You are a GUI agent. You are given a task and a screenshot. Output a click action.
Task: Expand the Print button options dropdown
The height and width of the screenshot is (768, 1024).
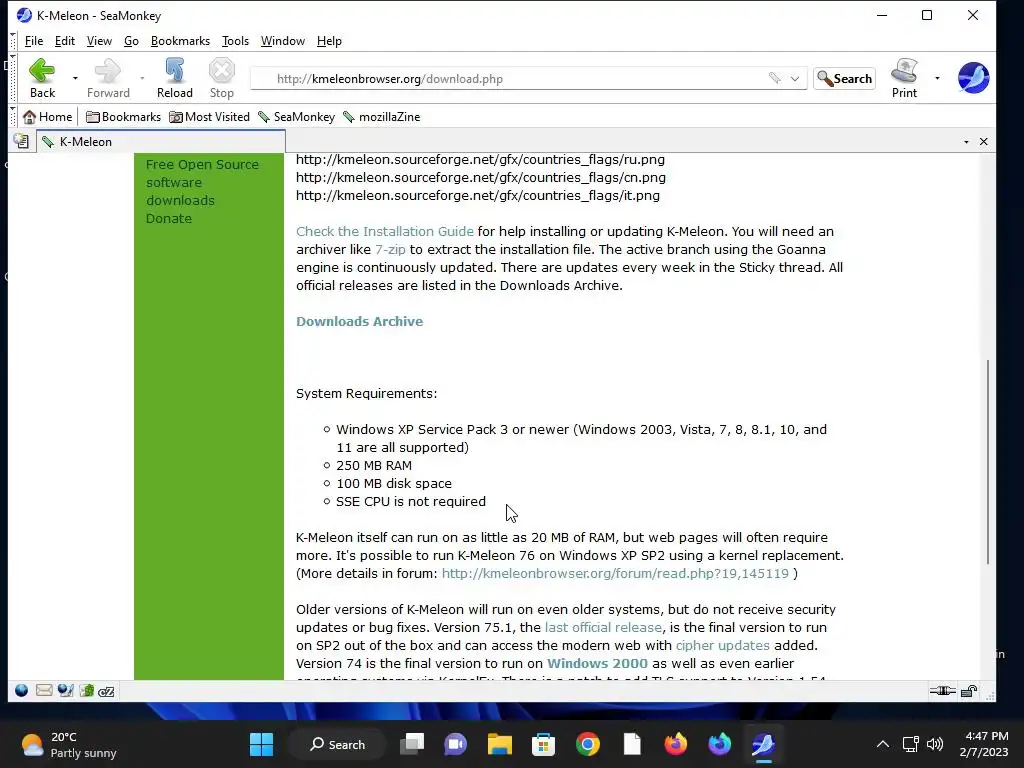pos(937,78)
